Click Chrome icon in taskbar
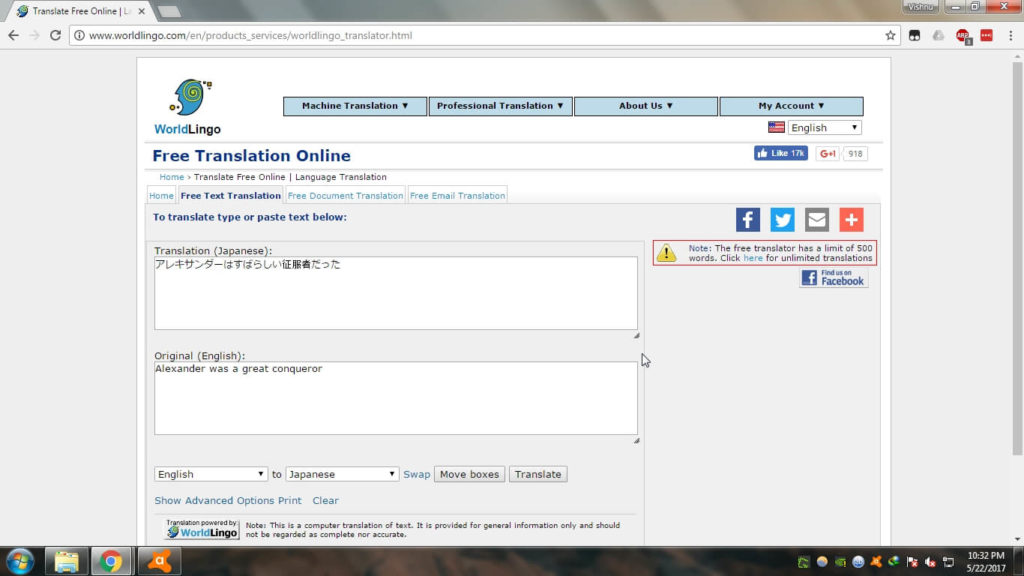Screen dimensions: 1024x576 click(x=111, y=562)
